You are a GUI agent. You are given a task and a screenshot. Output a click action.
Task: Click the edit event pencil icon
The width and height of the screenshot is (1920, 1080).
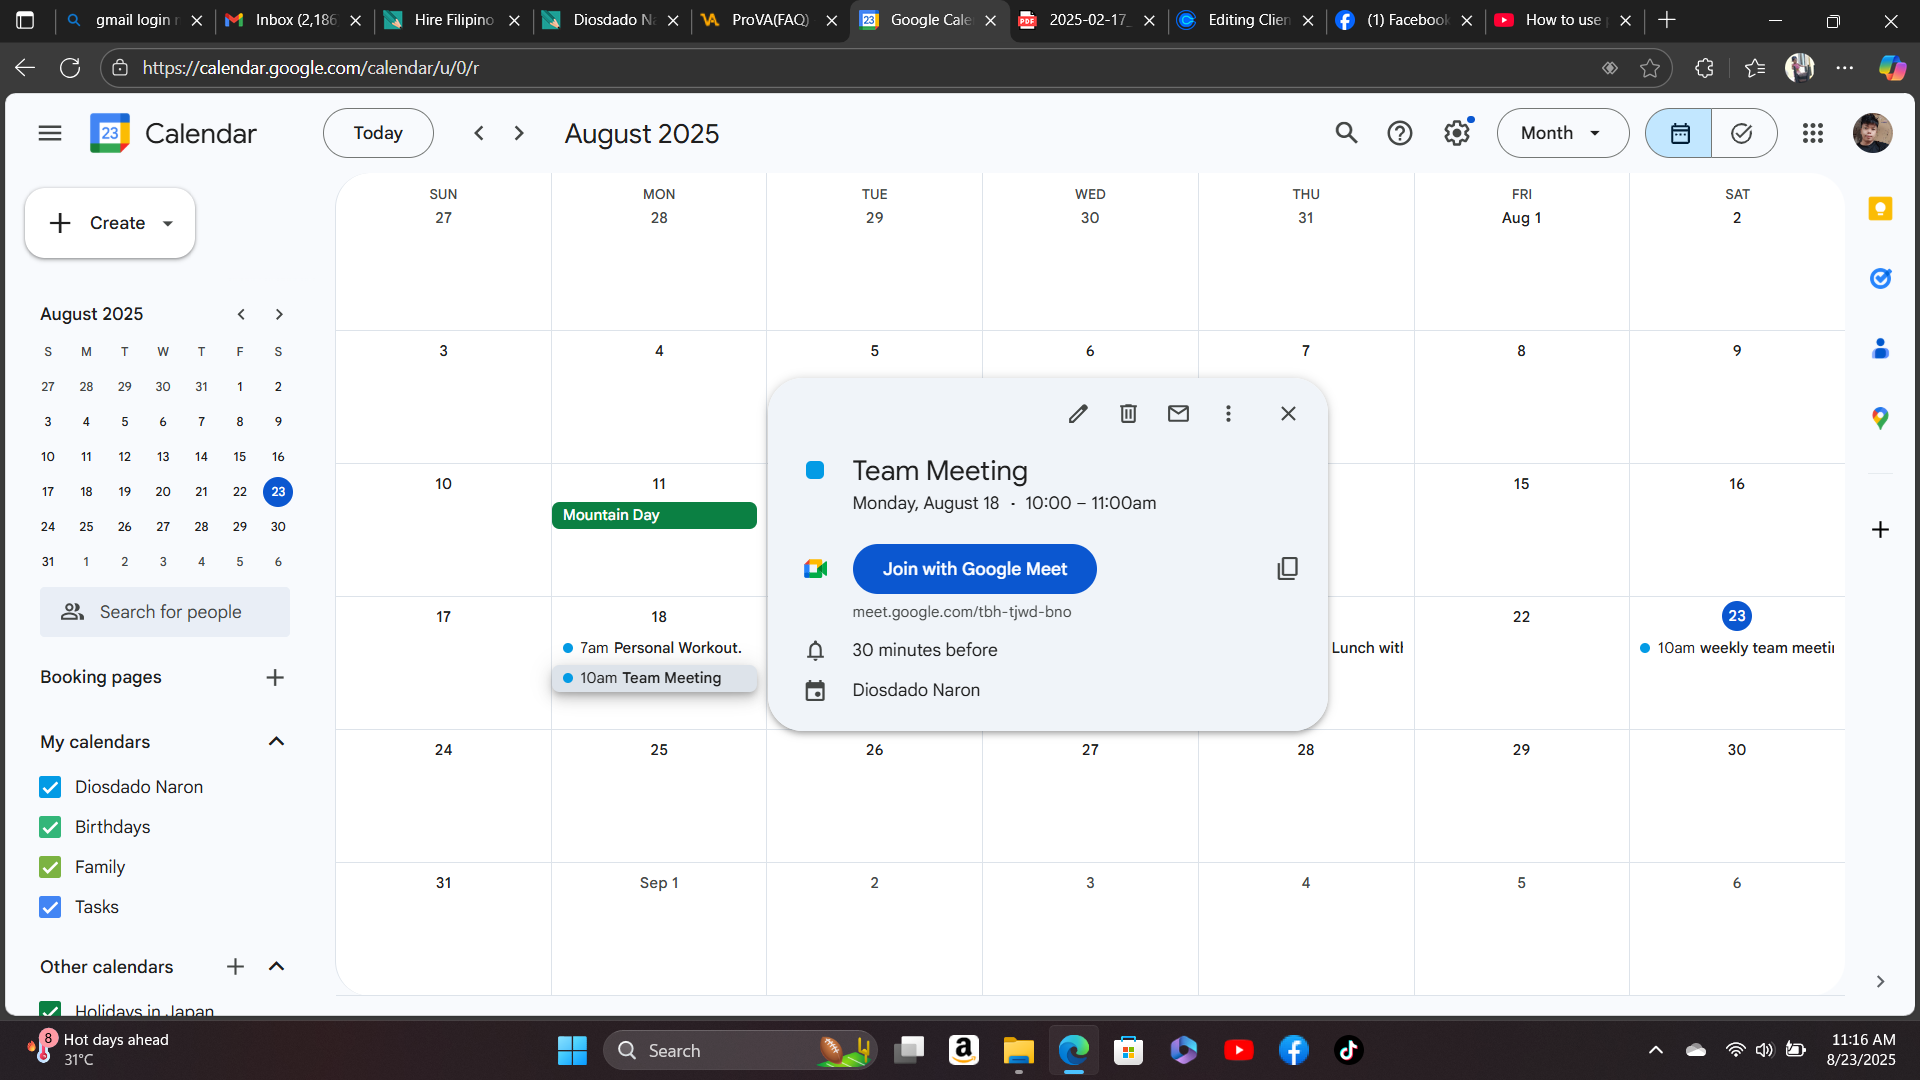pyautogui.click(x=1077, y=413)
